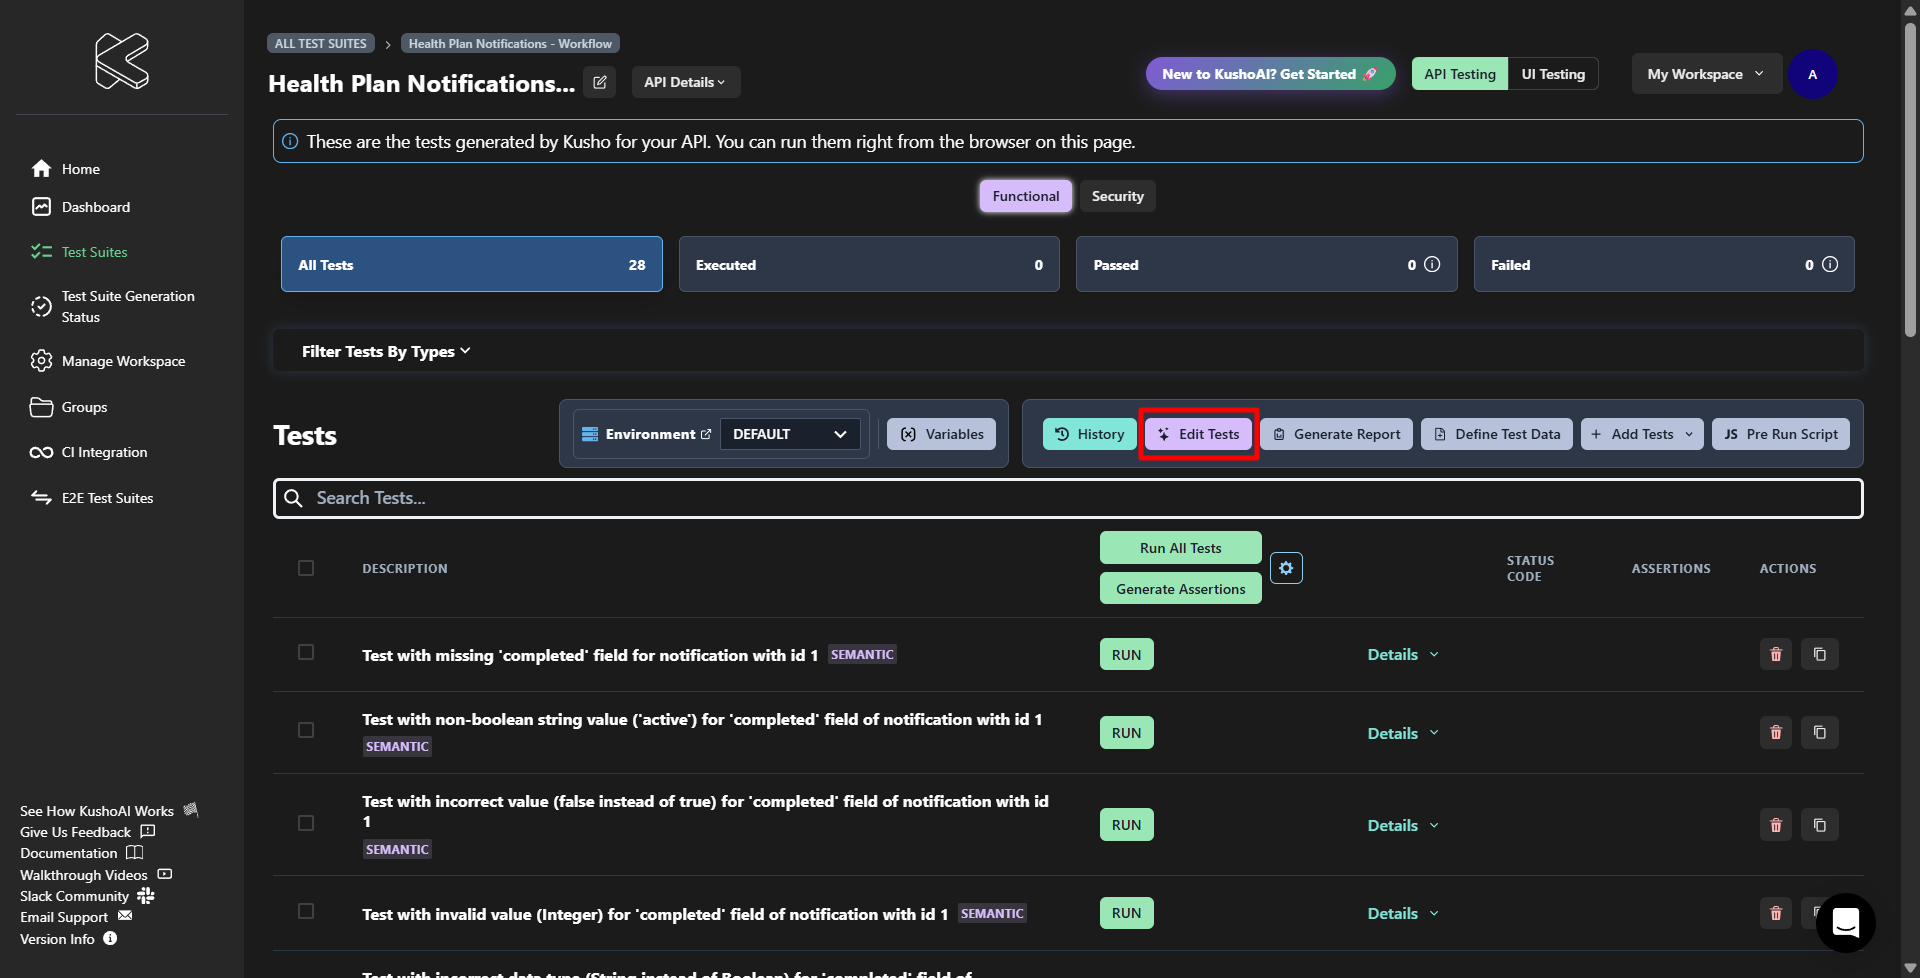Click the Search Tests input field
This screenshot has width=1920, height=978.
1067,498
